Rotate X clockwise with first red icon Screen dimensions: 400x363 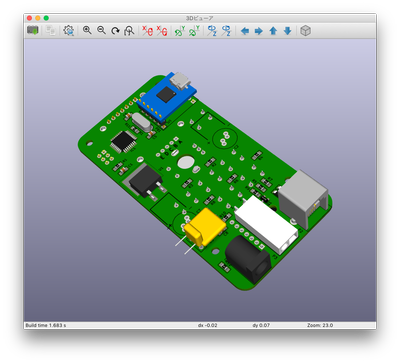(147, 31)
